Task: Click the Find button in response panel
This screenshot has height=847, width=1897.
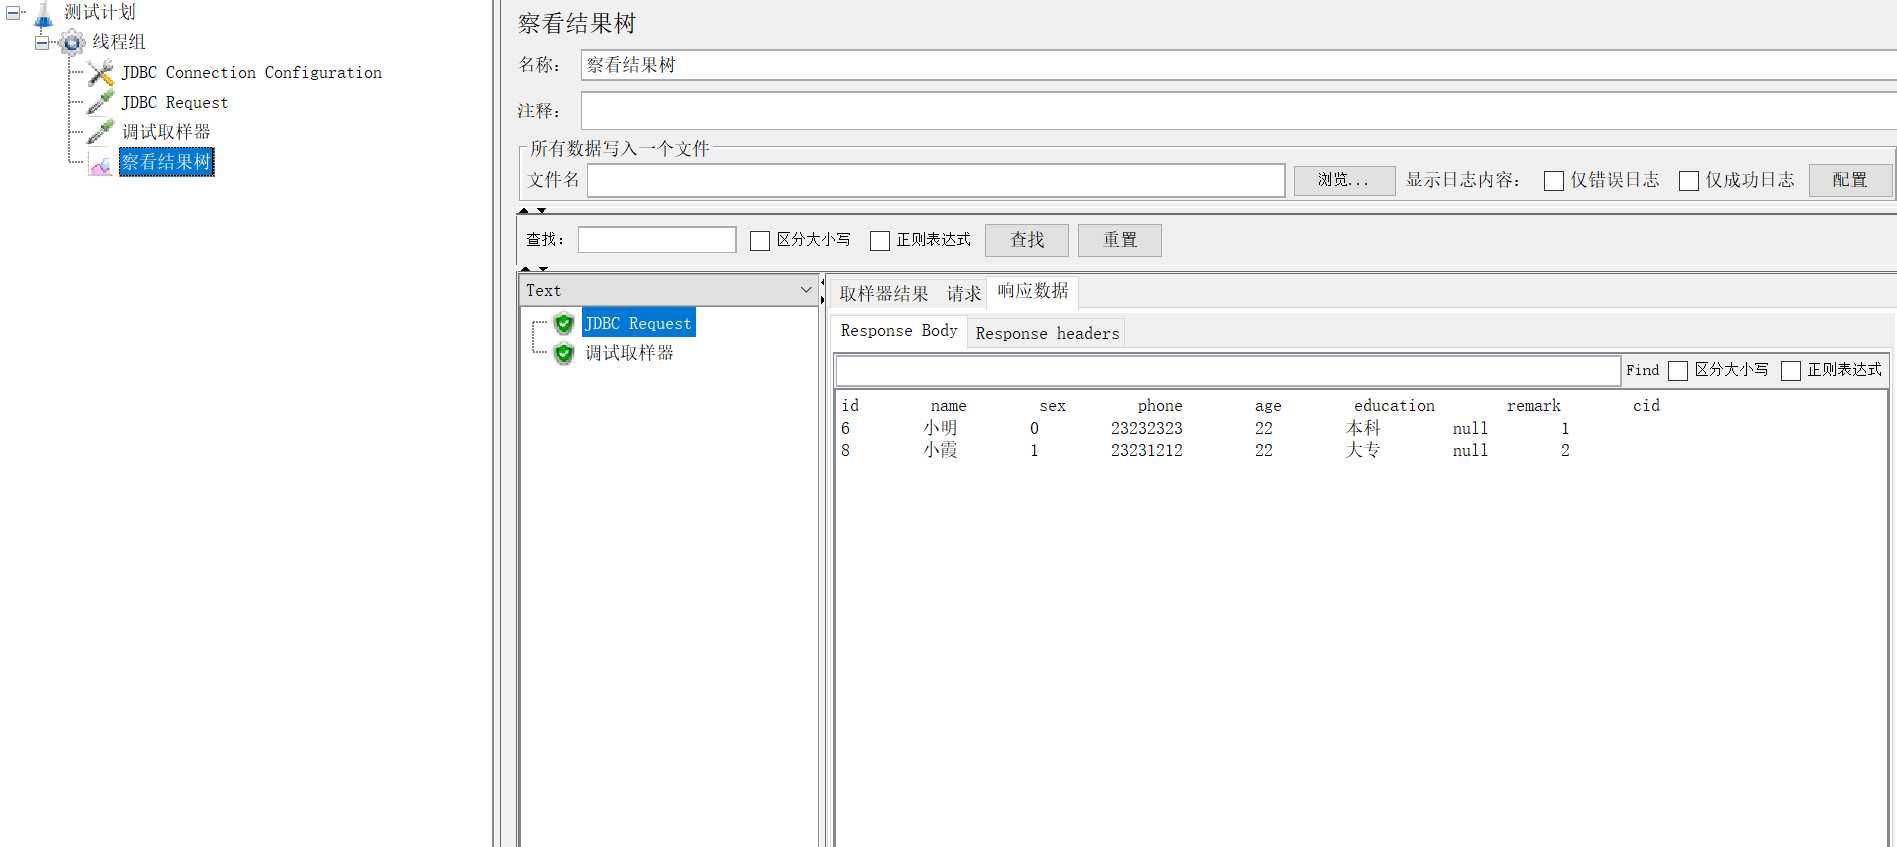Action: coord(1642,370)
